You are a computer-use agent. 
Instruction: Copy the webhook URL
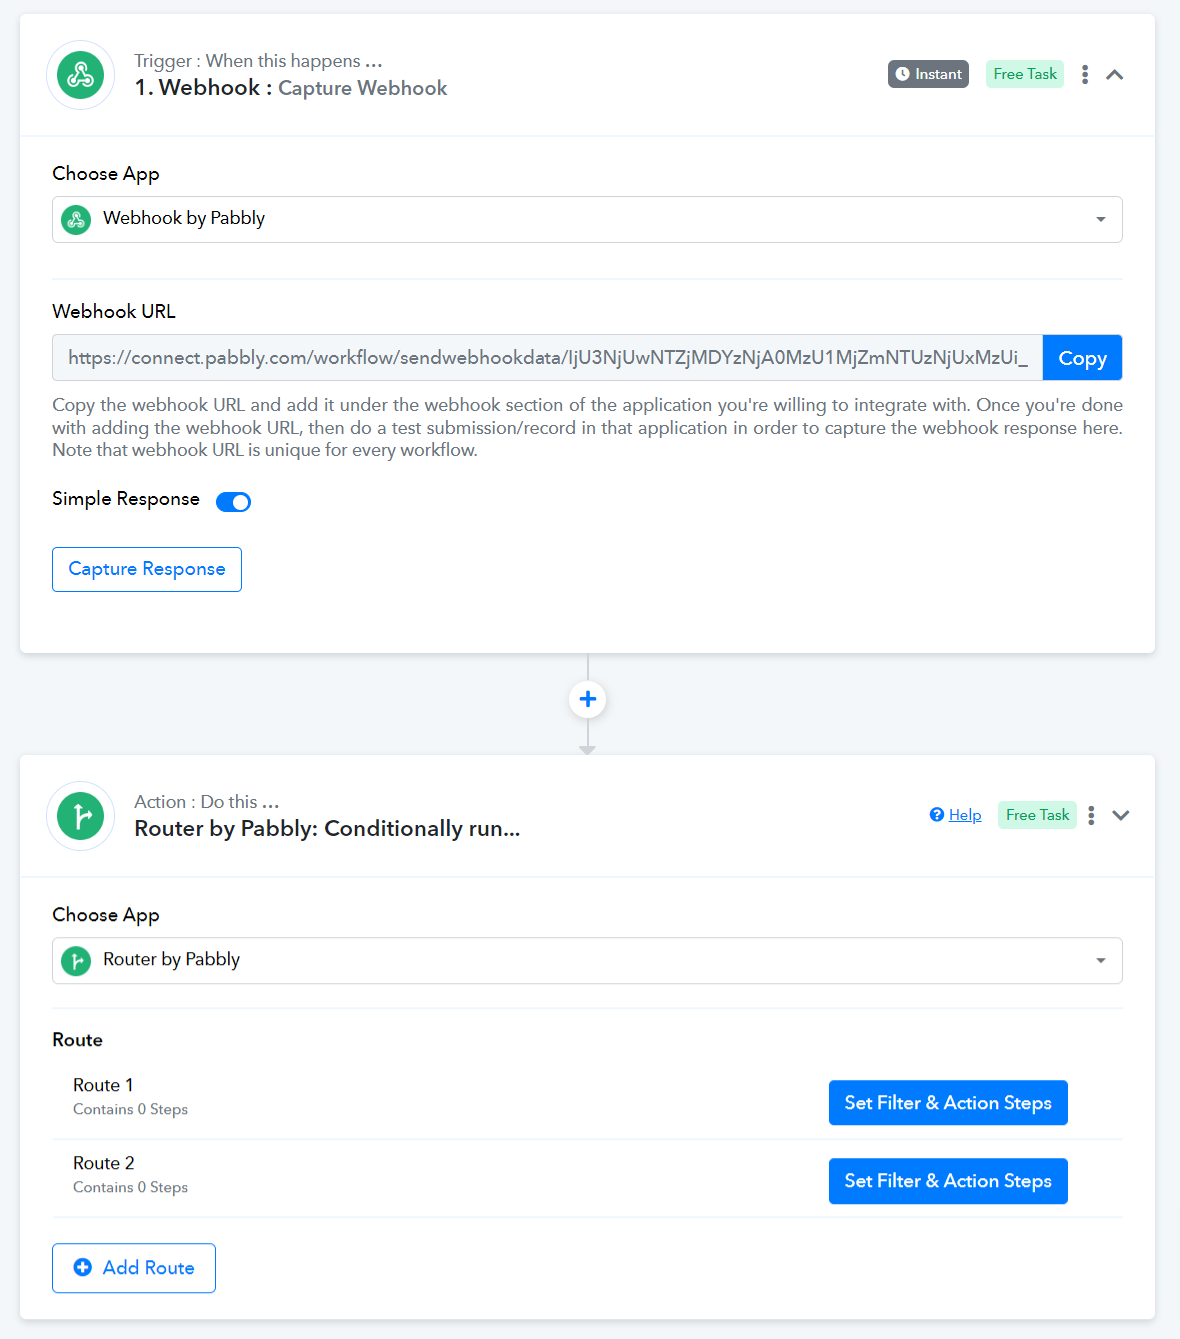tap(1082, 358)
